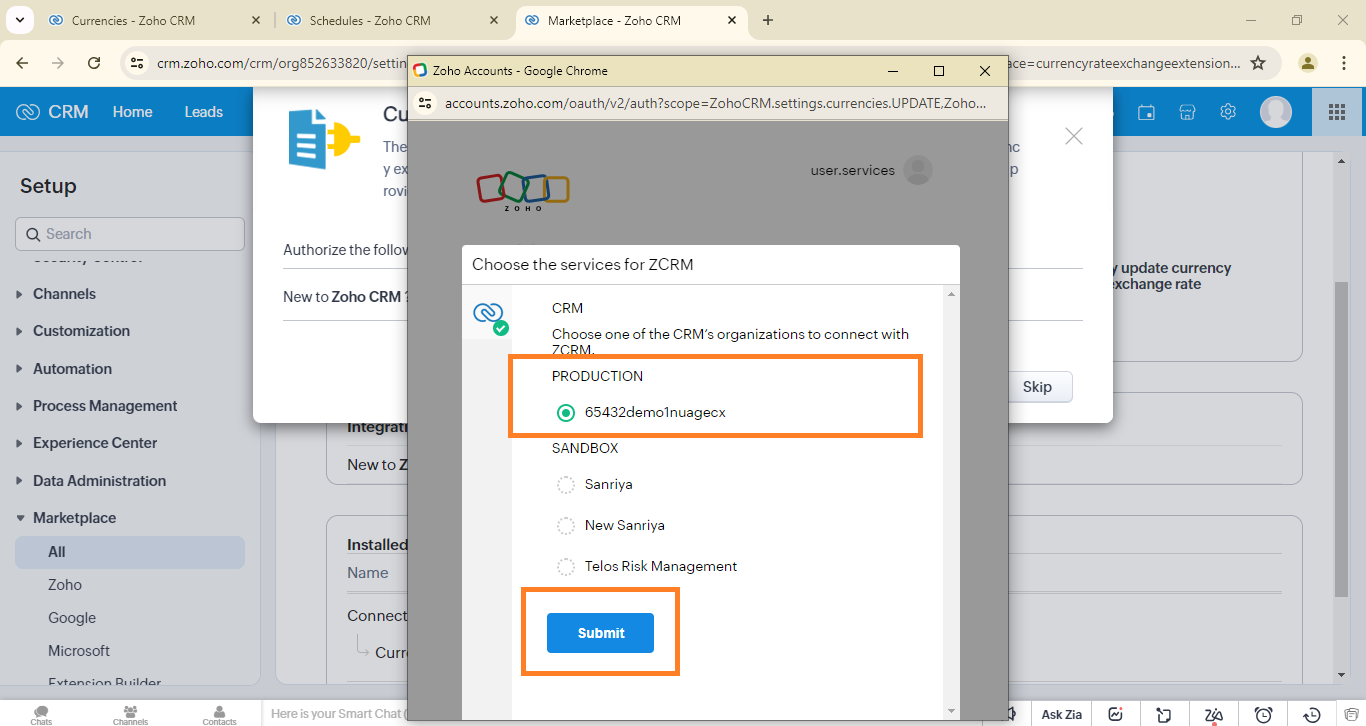This screenshot has height=726, width=1366.
Task: Open the reminders alarm clock icon
Action: tap(1264, 715)
